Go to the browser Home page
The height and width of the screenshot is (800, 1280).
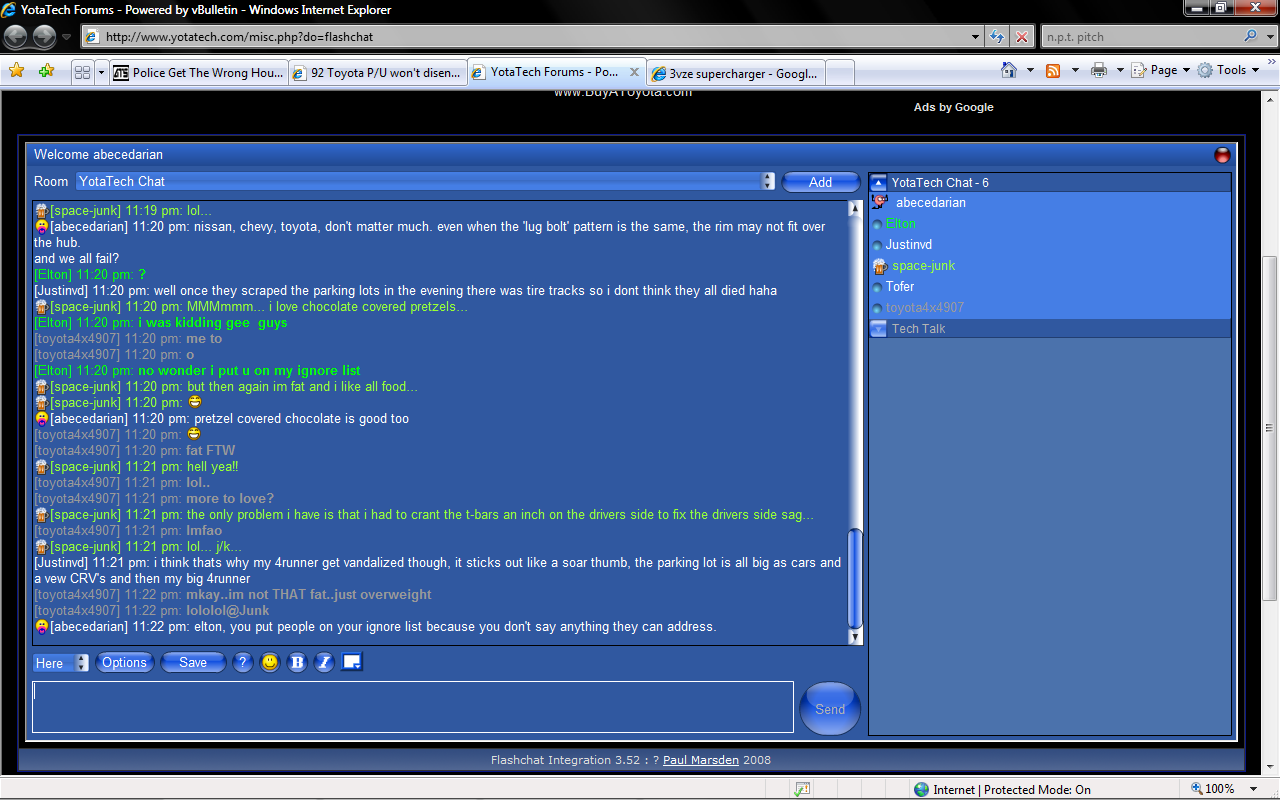tap(1010, 70)
